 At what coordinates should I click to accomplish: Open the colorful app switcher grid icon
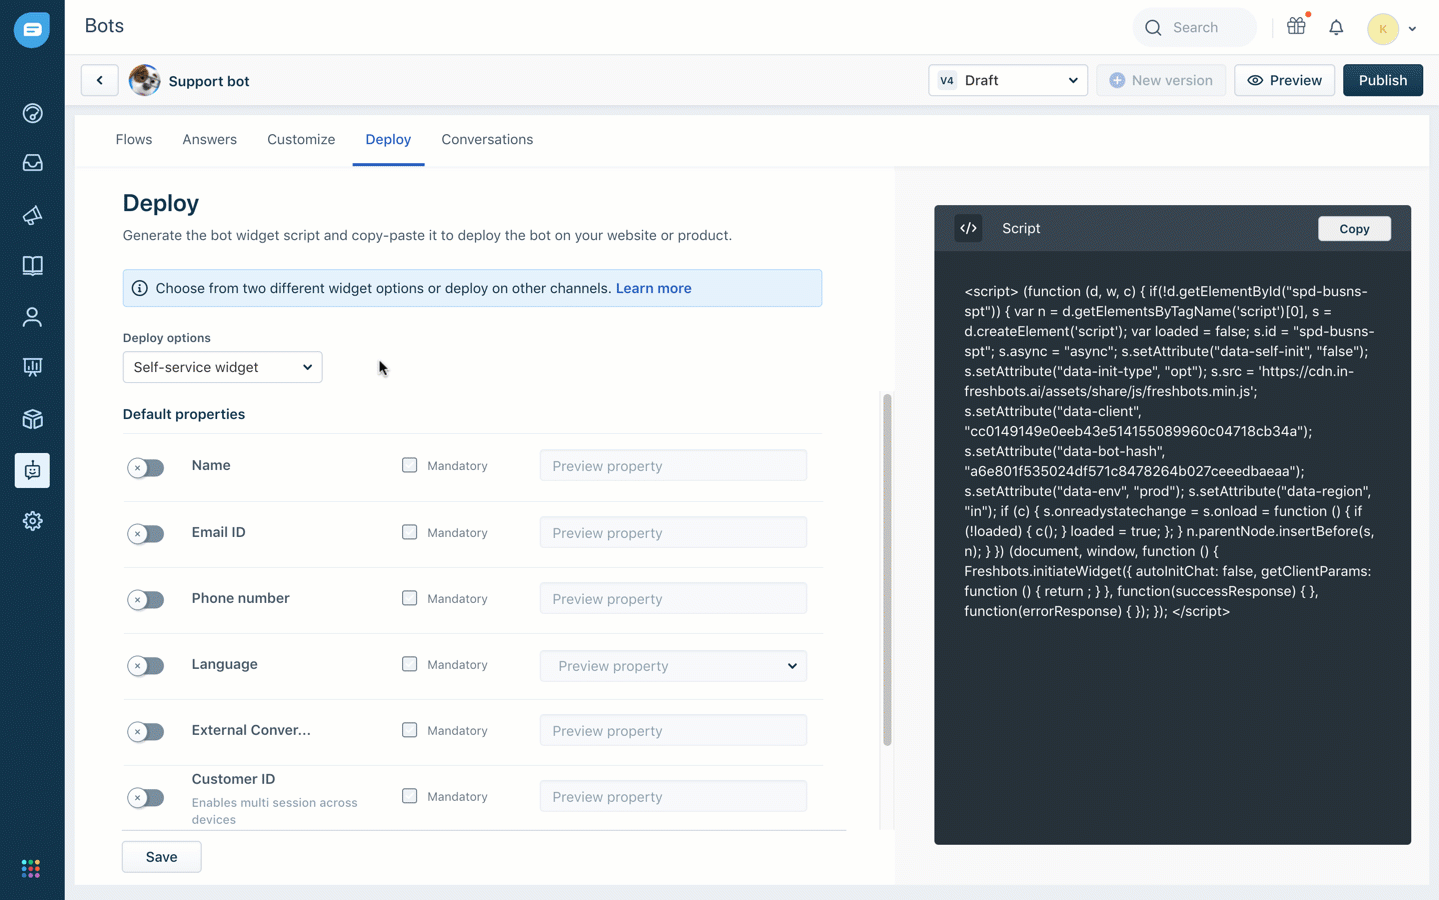point(31,868)
